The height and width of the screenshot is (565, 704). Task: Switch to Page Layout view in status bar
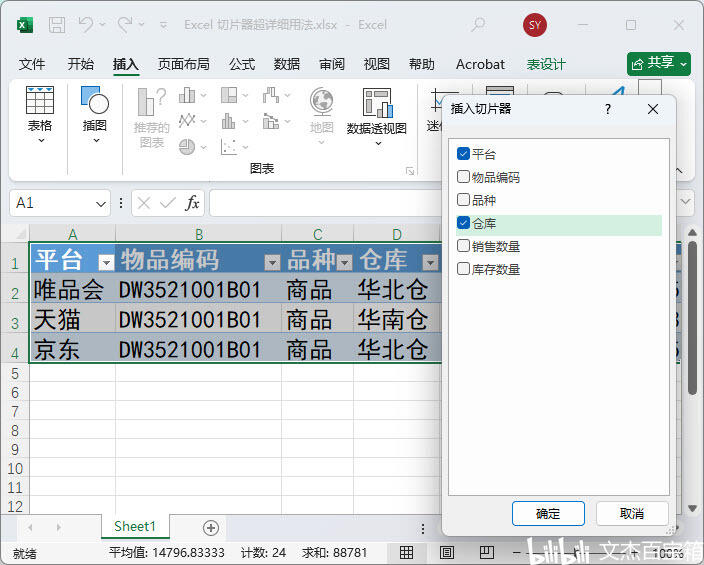pyautogui.click(x=447, y=552)
